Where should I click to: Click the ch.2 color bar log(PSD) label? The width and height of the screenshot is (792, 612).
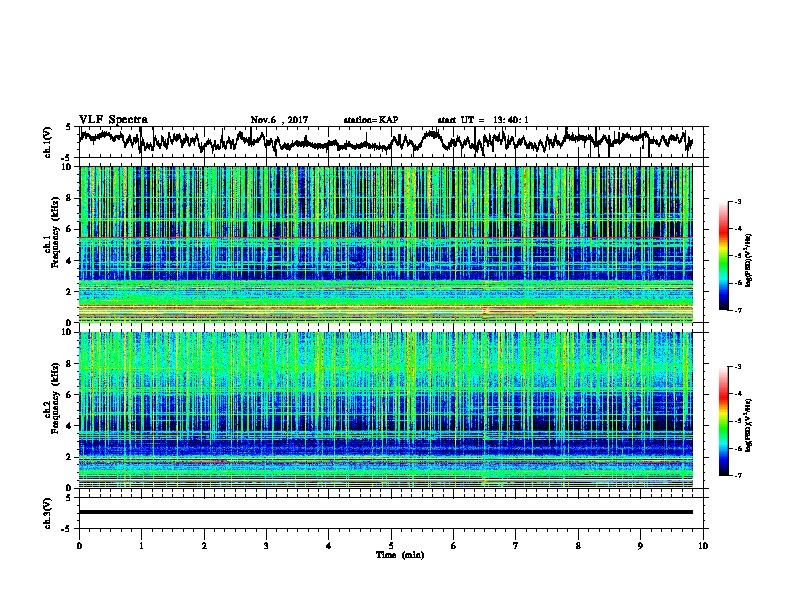tap(749, 425)
